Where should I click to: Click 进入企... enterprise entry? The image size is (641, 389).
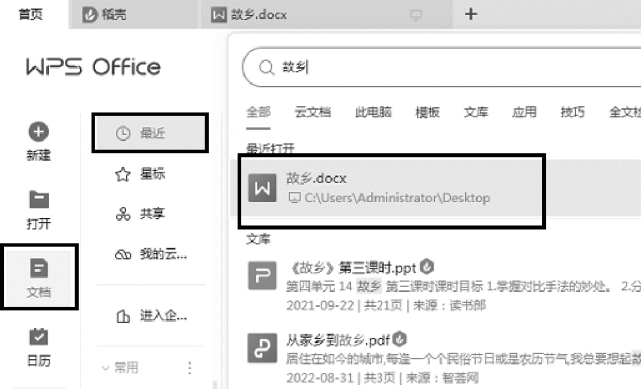[150, 315]
